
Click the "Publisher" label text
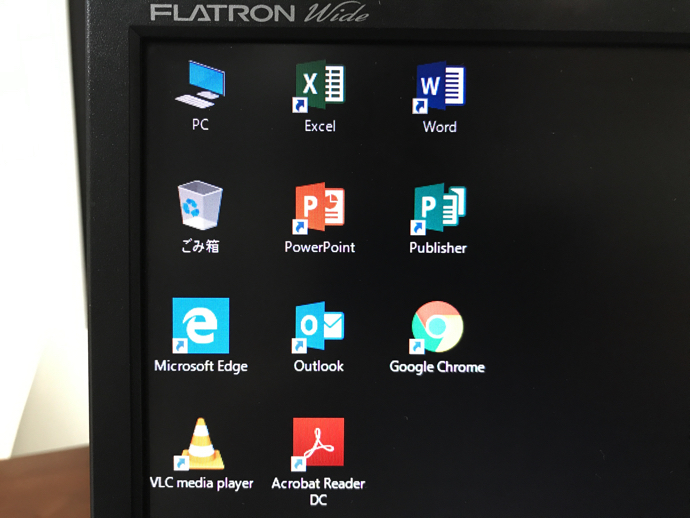point(438,248)
